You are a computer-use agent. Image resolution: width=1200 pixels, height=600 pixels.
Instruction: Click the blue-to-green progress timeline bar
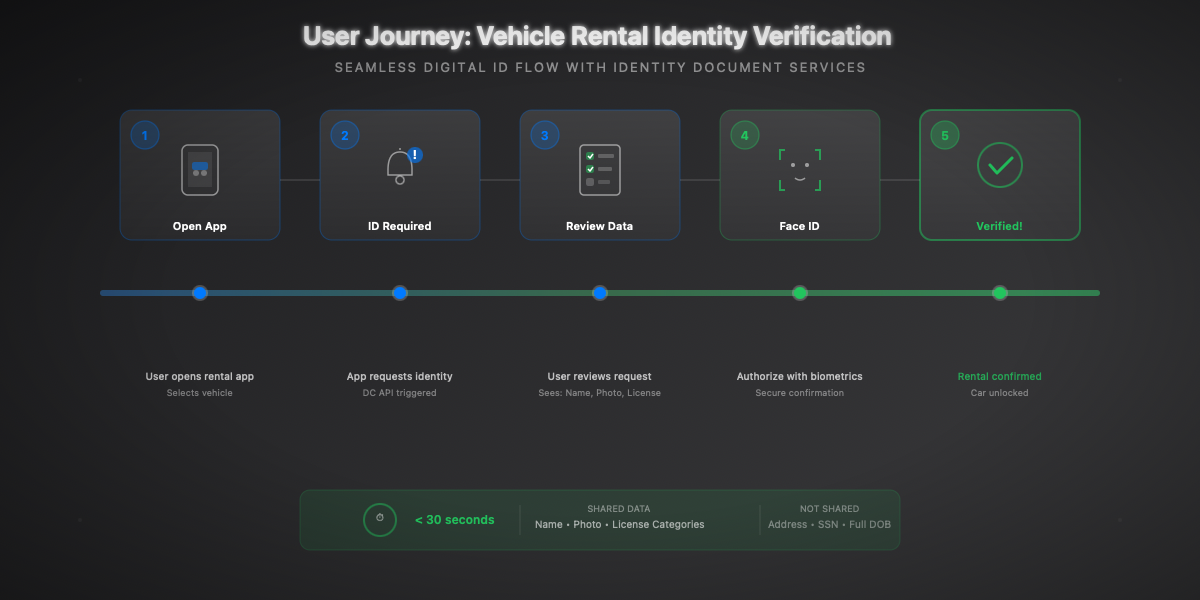[500, 293]
